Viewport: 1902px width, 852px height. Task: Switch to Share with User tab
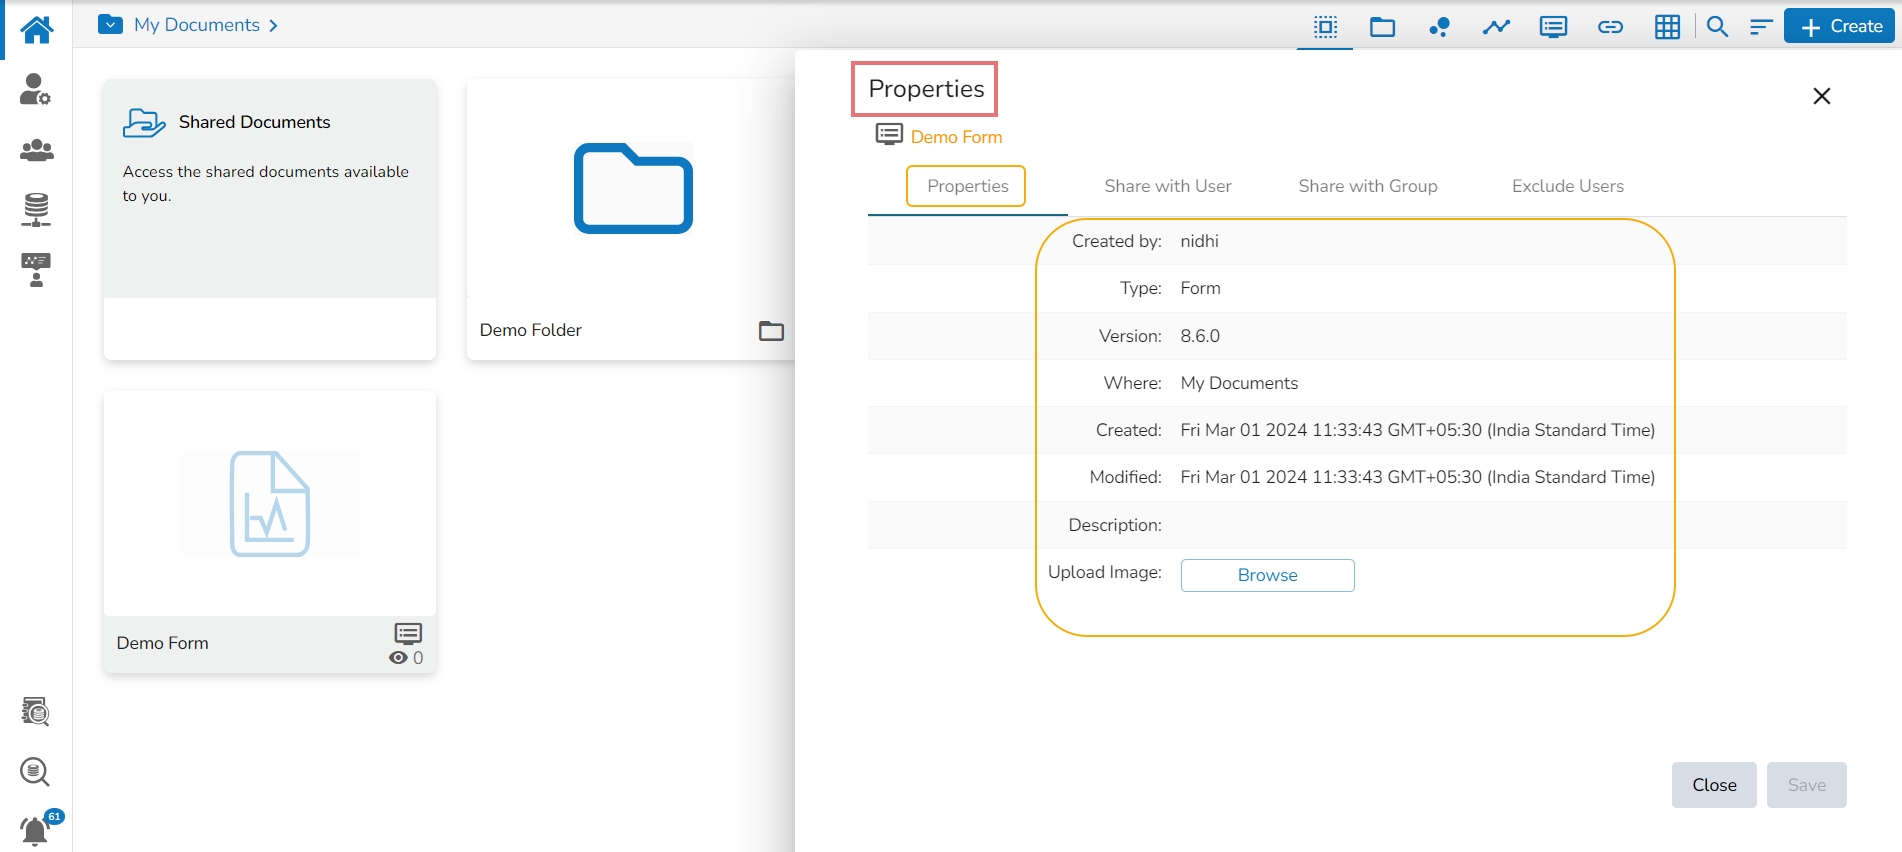point(1167,186)
